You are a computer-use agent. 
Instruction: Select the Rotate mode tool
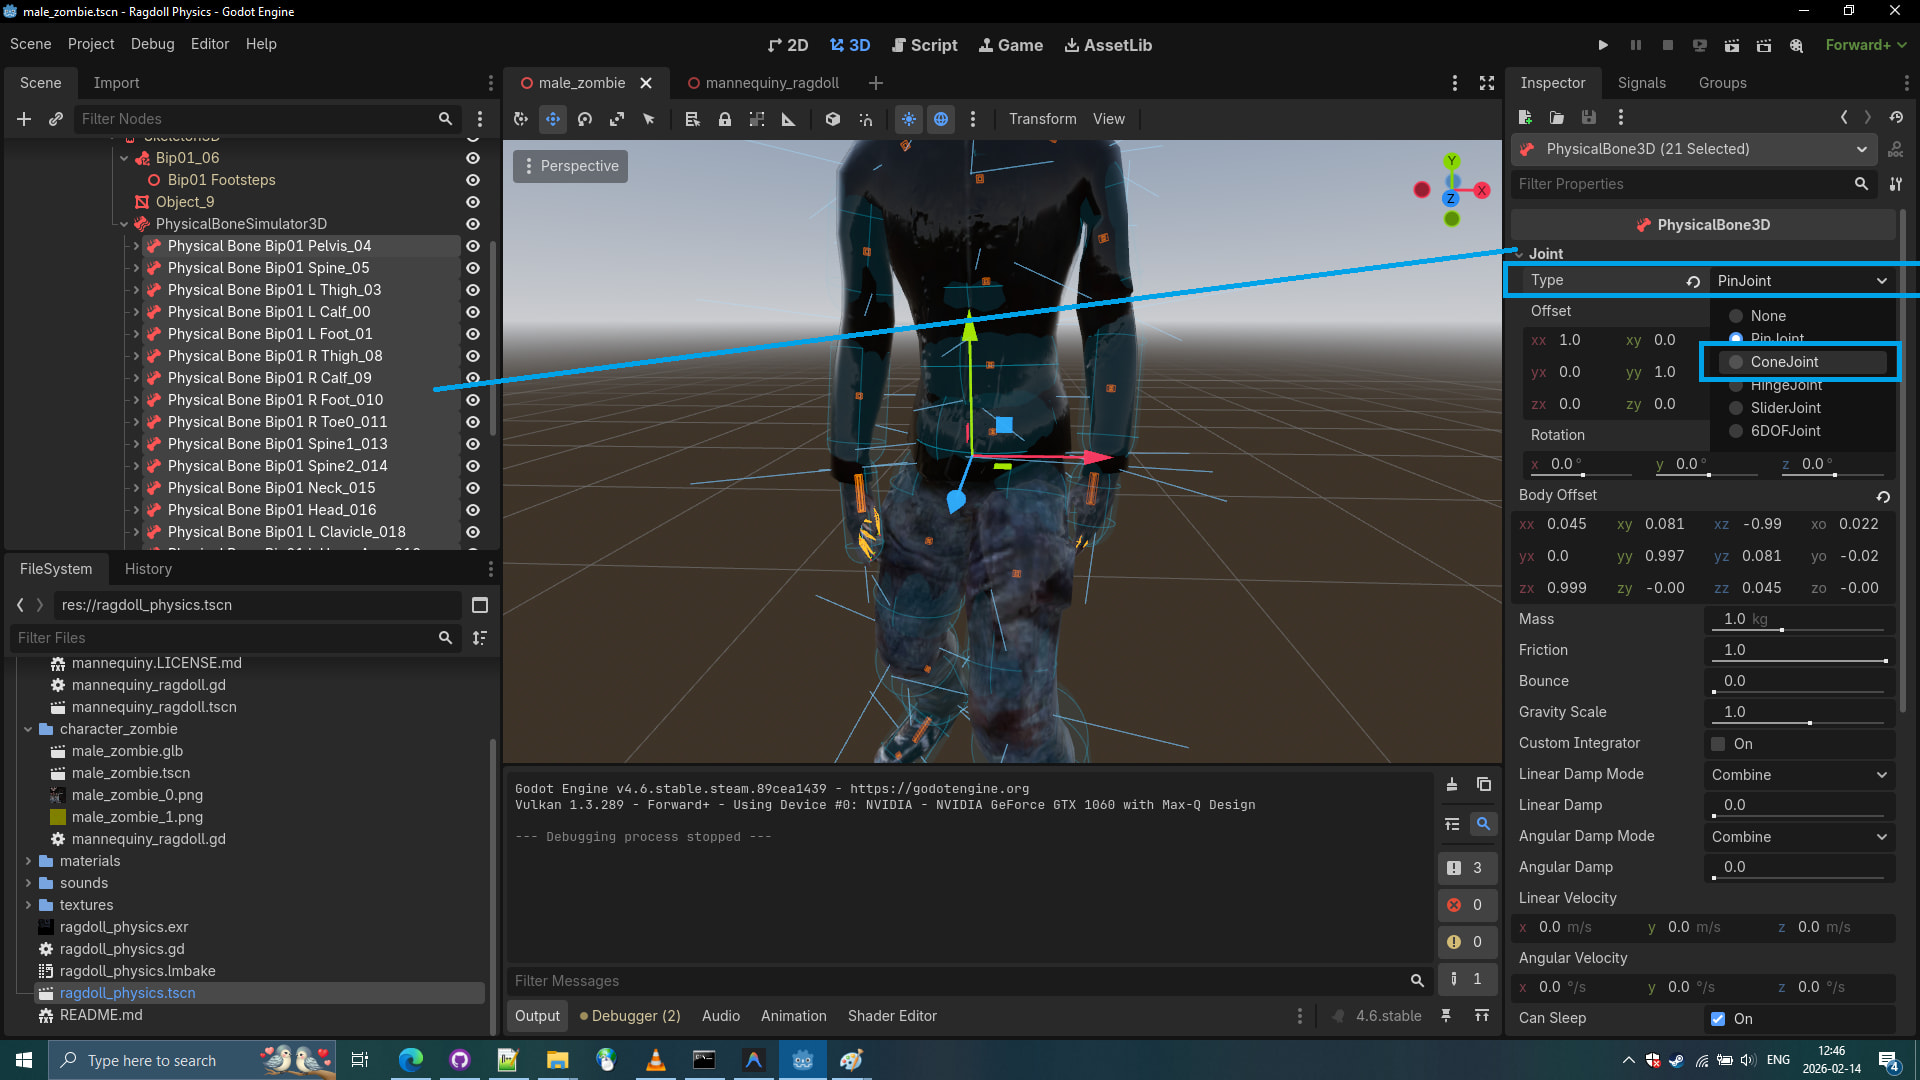tap(585, 119)
